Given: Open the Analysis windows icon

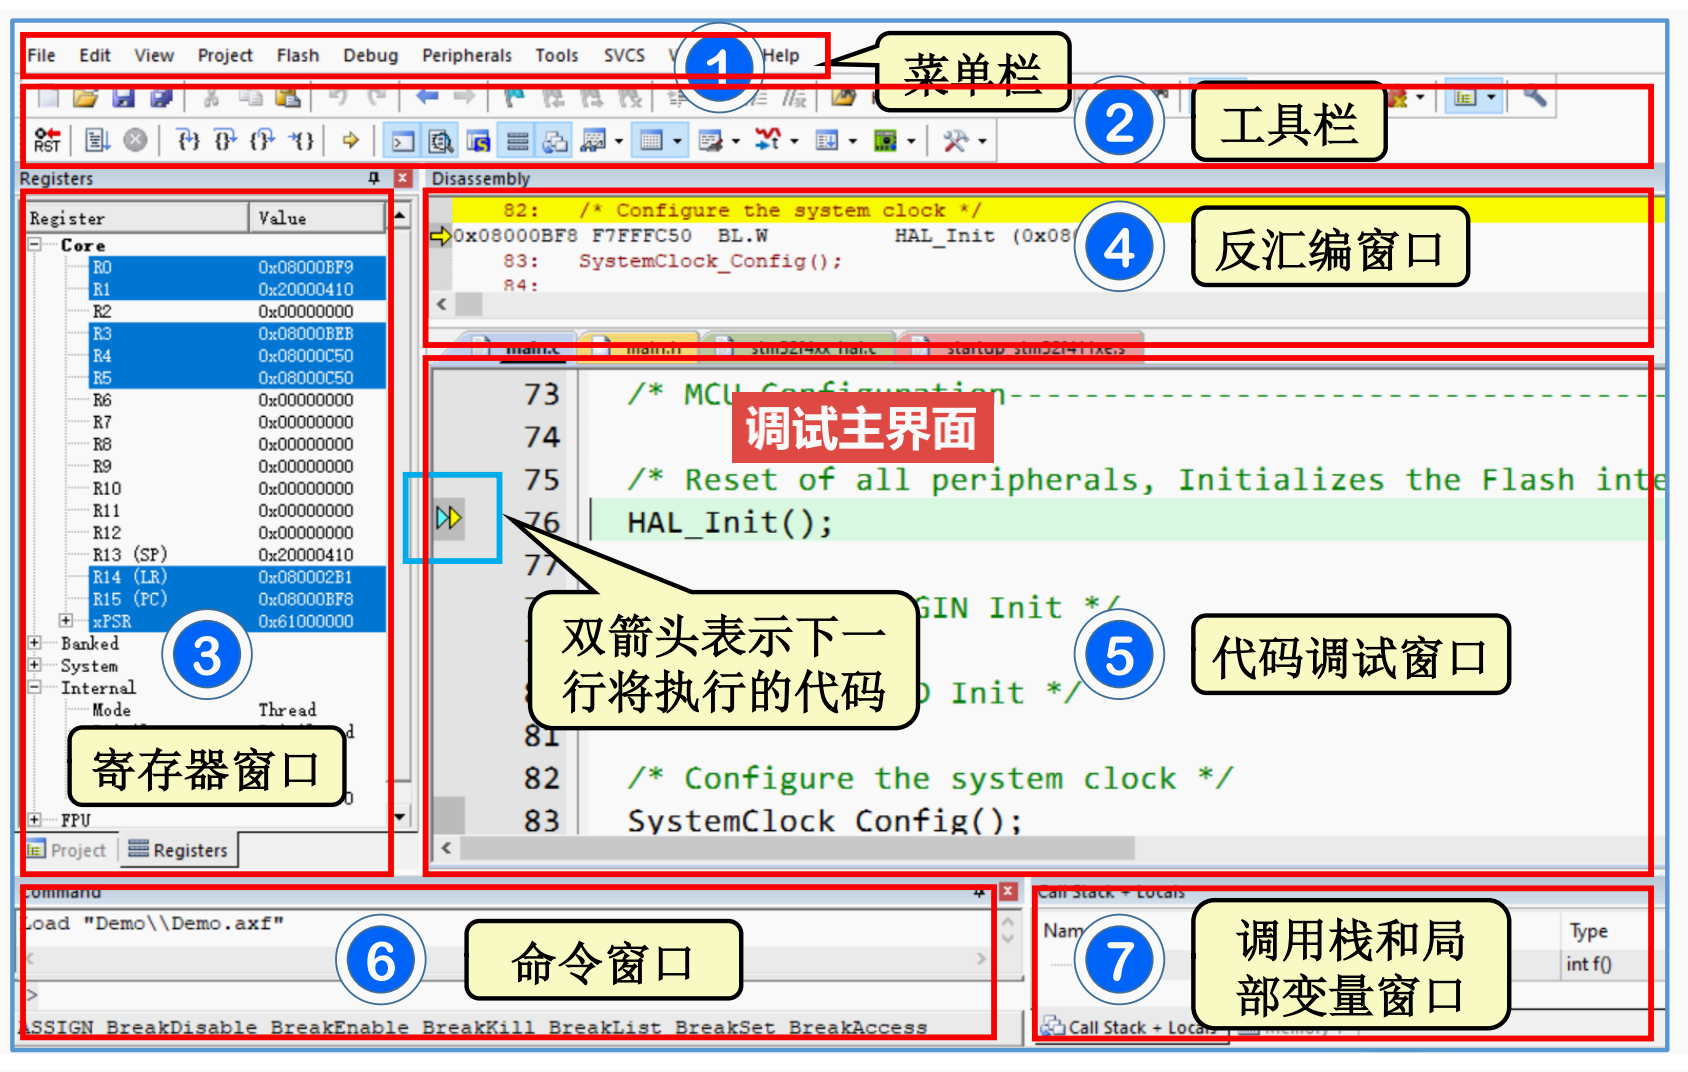Looking at the screenshot, I should (x=768, y=141).
